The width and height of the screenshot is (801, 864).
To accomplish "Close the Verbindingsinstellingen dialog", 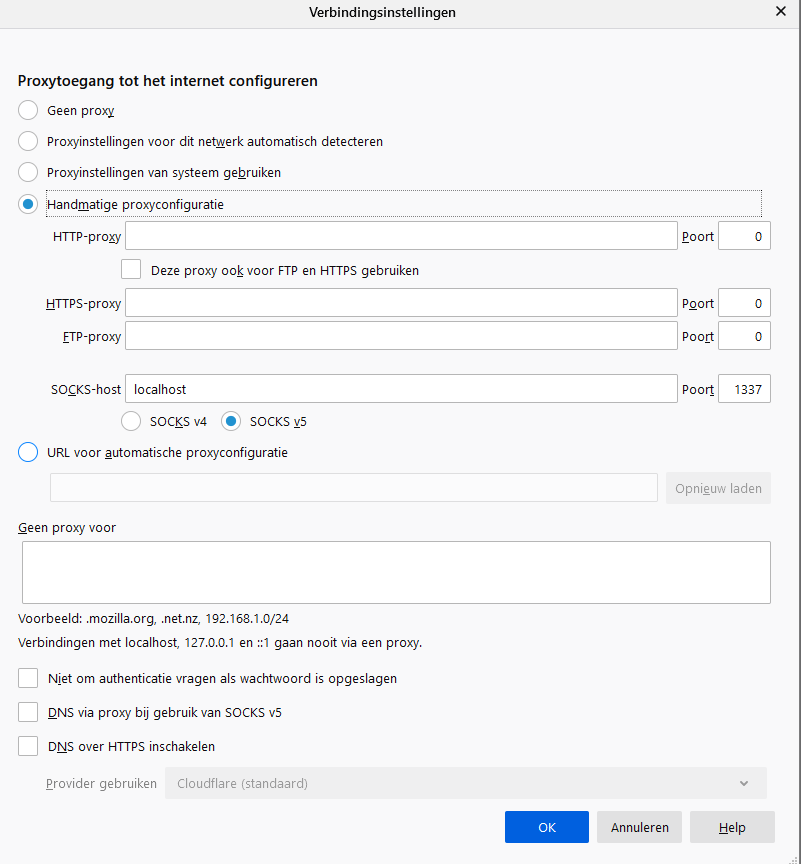I will point(780,13).
